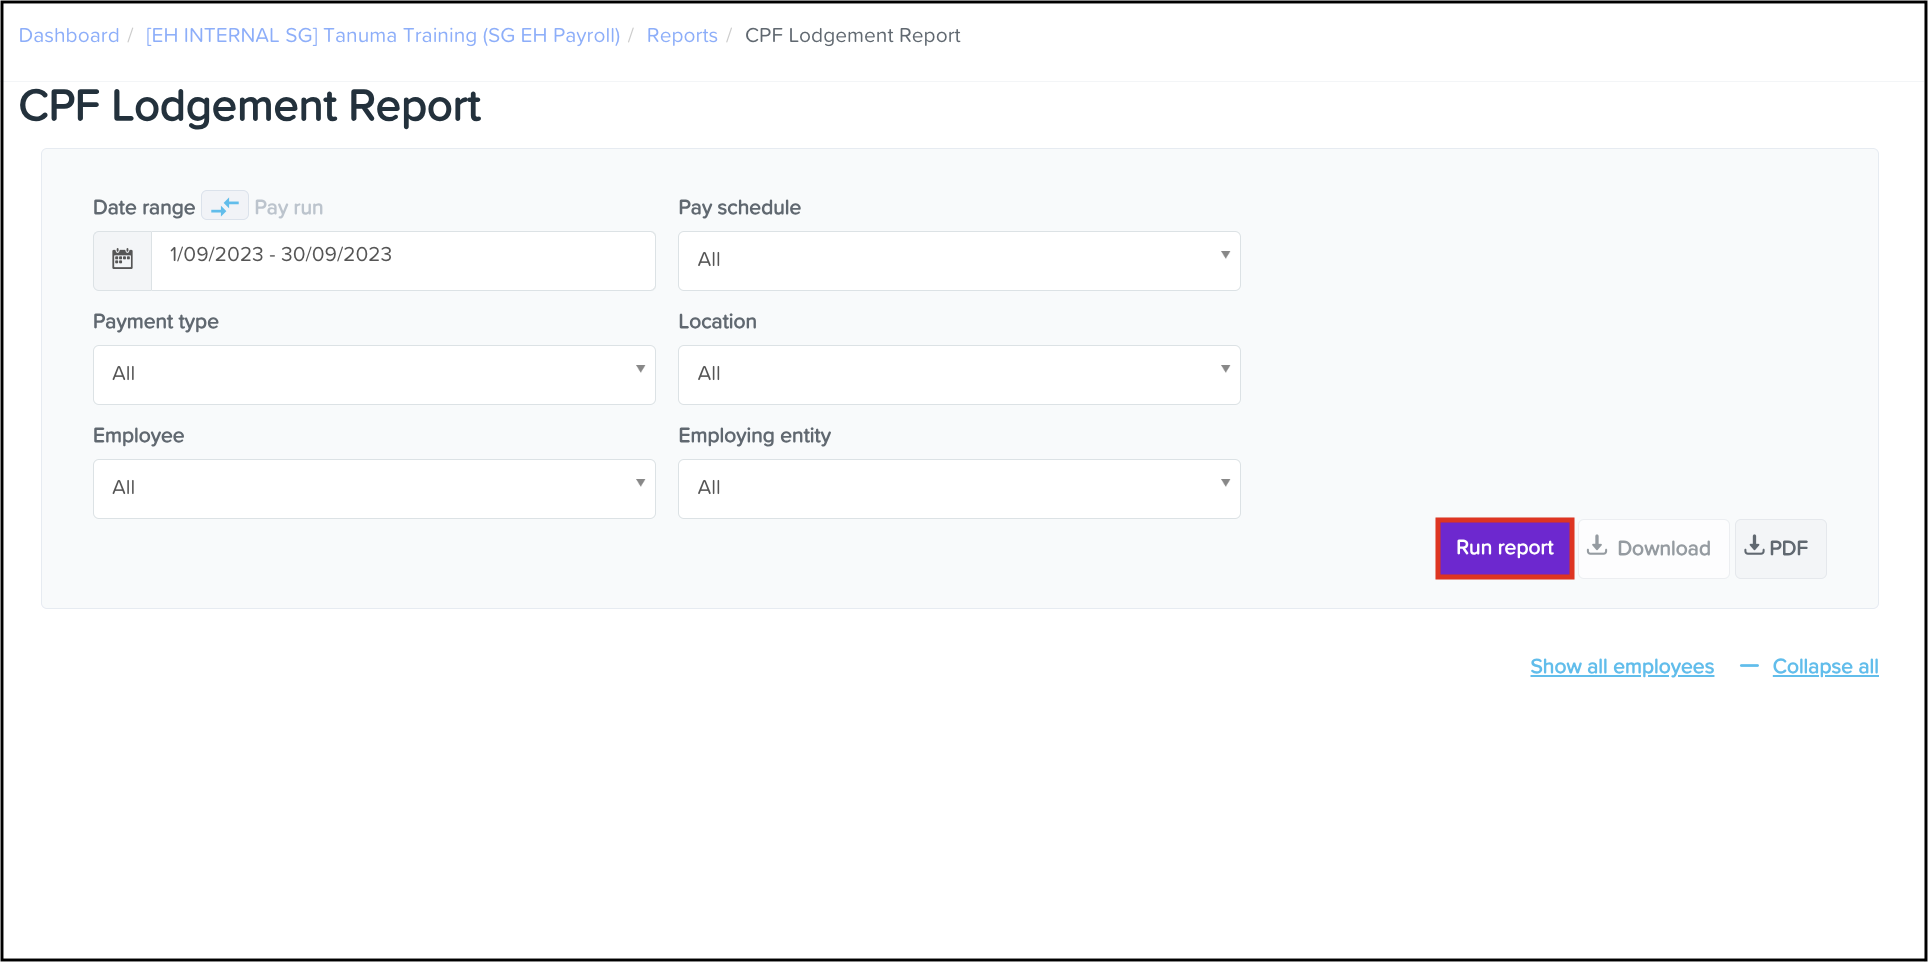Toggle the Date range / Pay run switch
Image resolution: width=1928 pixels, height=962 pixels.
tap(225, 206)
